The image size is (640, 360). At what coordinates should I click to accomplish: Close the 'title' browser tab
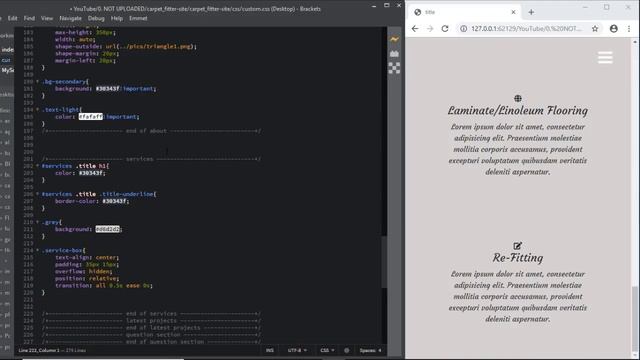tap(513, 12)
